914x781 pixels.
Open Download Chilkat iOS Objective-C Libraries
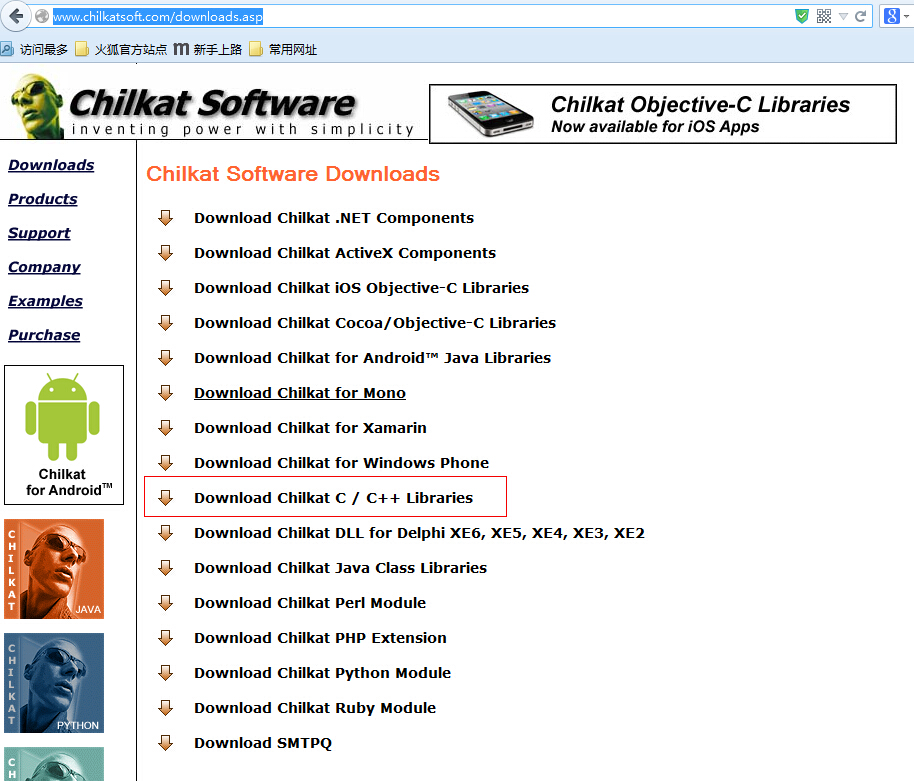click(361, 288)
